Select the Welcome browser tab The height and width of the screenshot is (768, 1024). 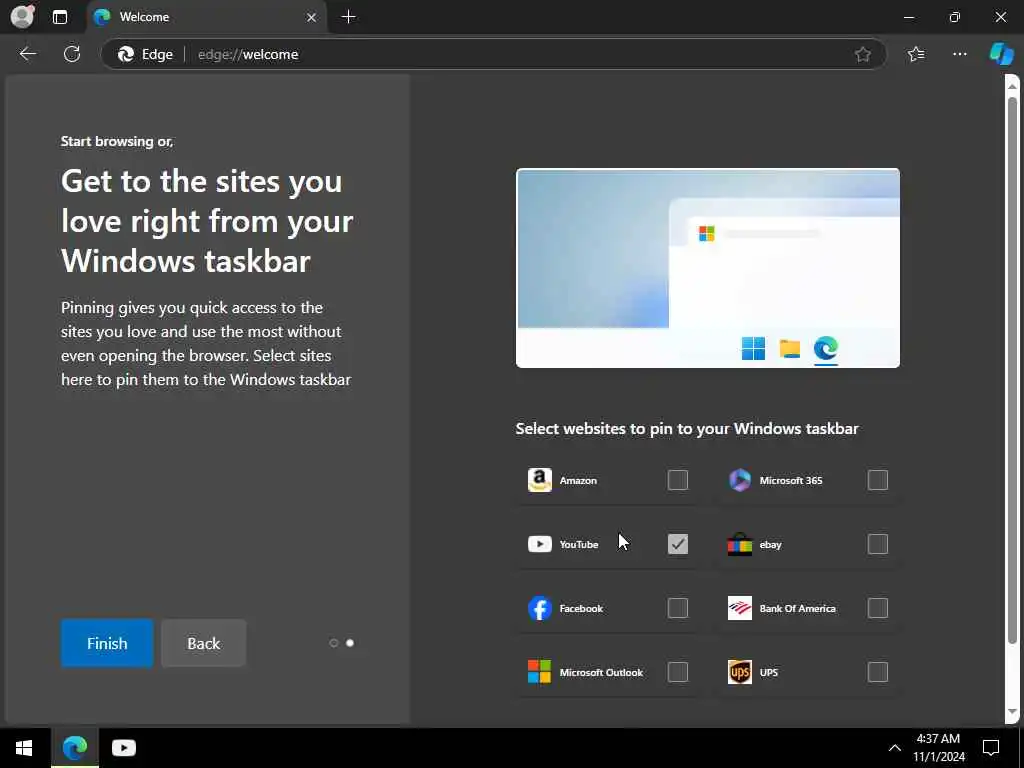[206, 17]
